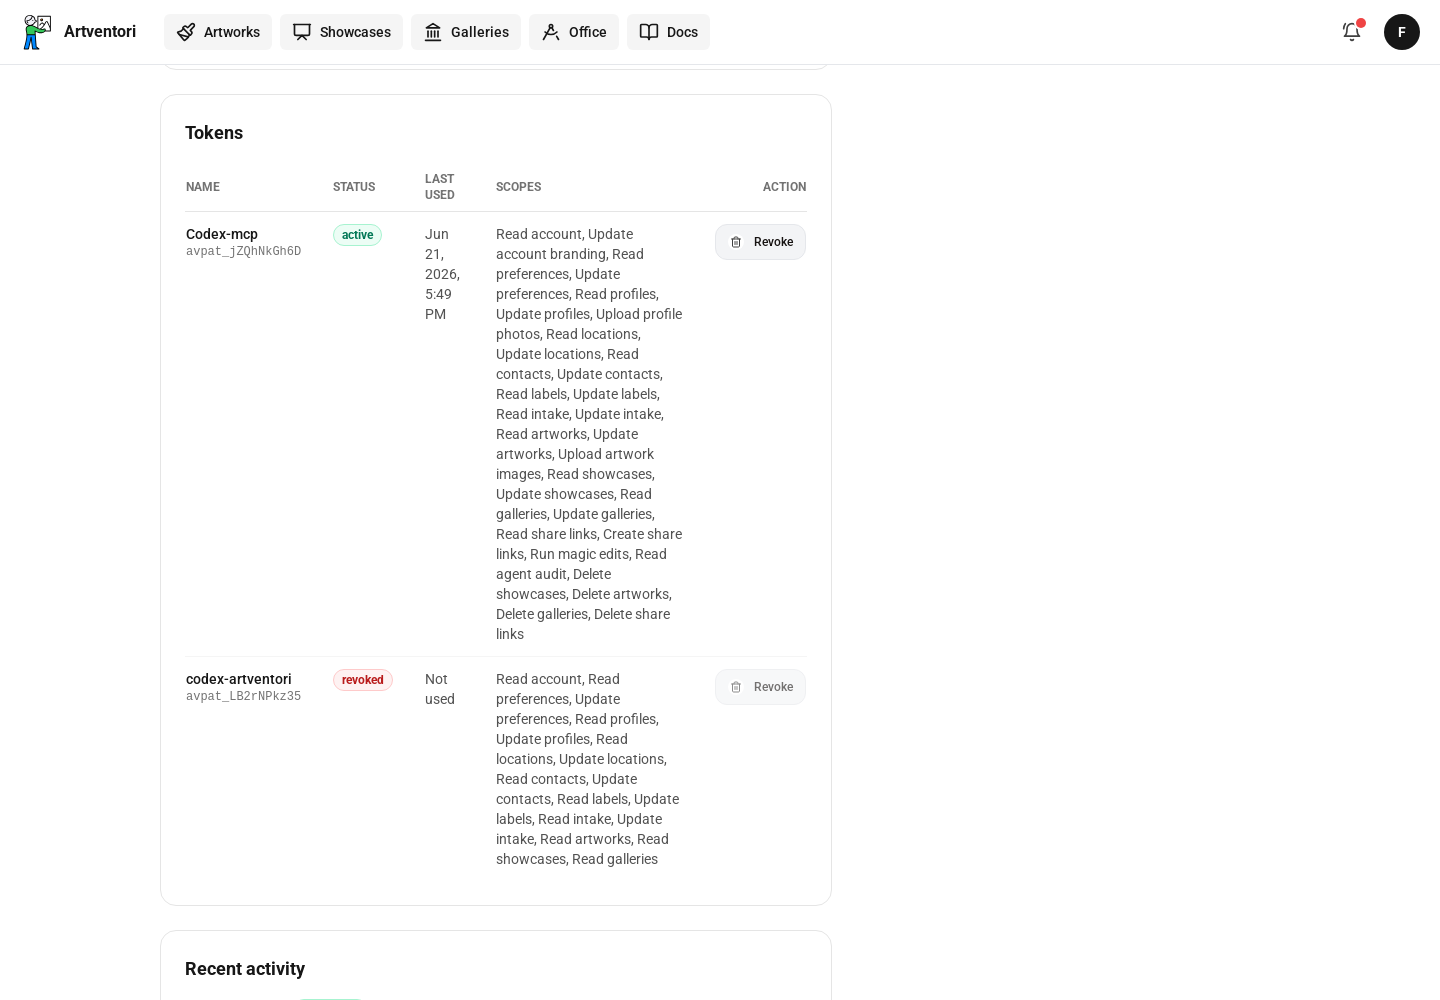Open the user avatar menu F
1440x1000 pixels.
pyautogui.click(x=1402, y=32)
